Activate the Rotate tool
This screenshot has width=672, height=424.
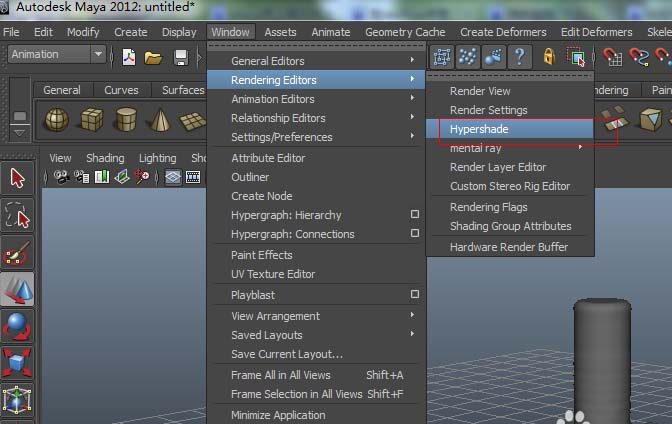pos(17,327)
